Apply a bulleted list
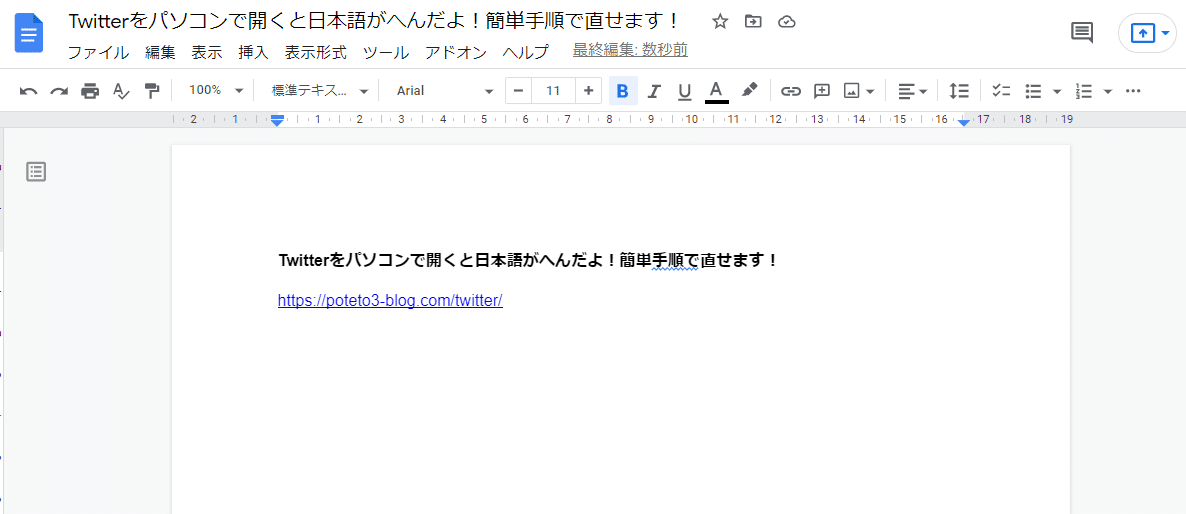 1033,91
